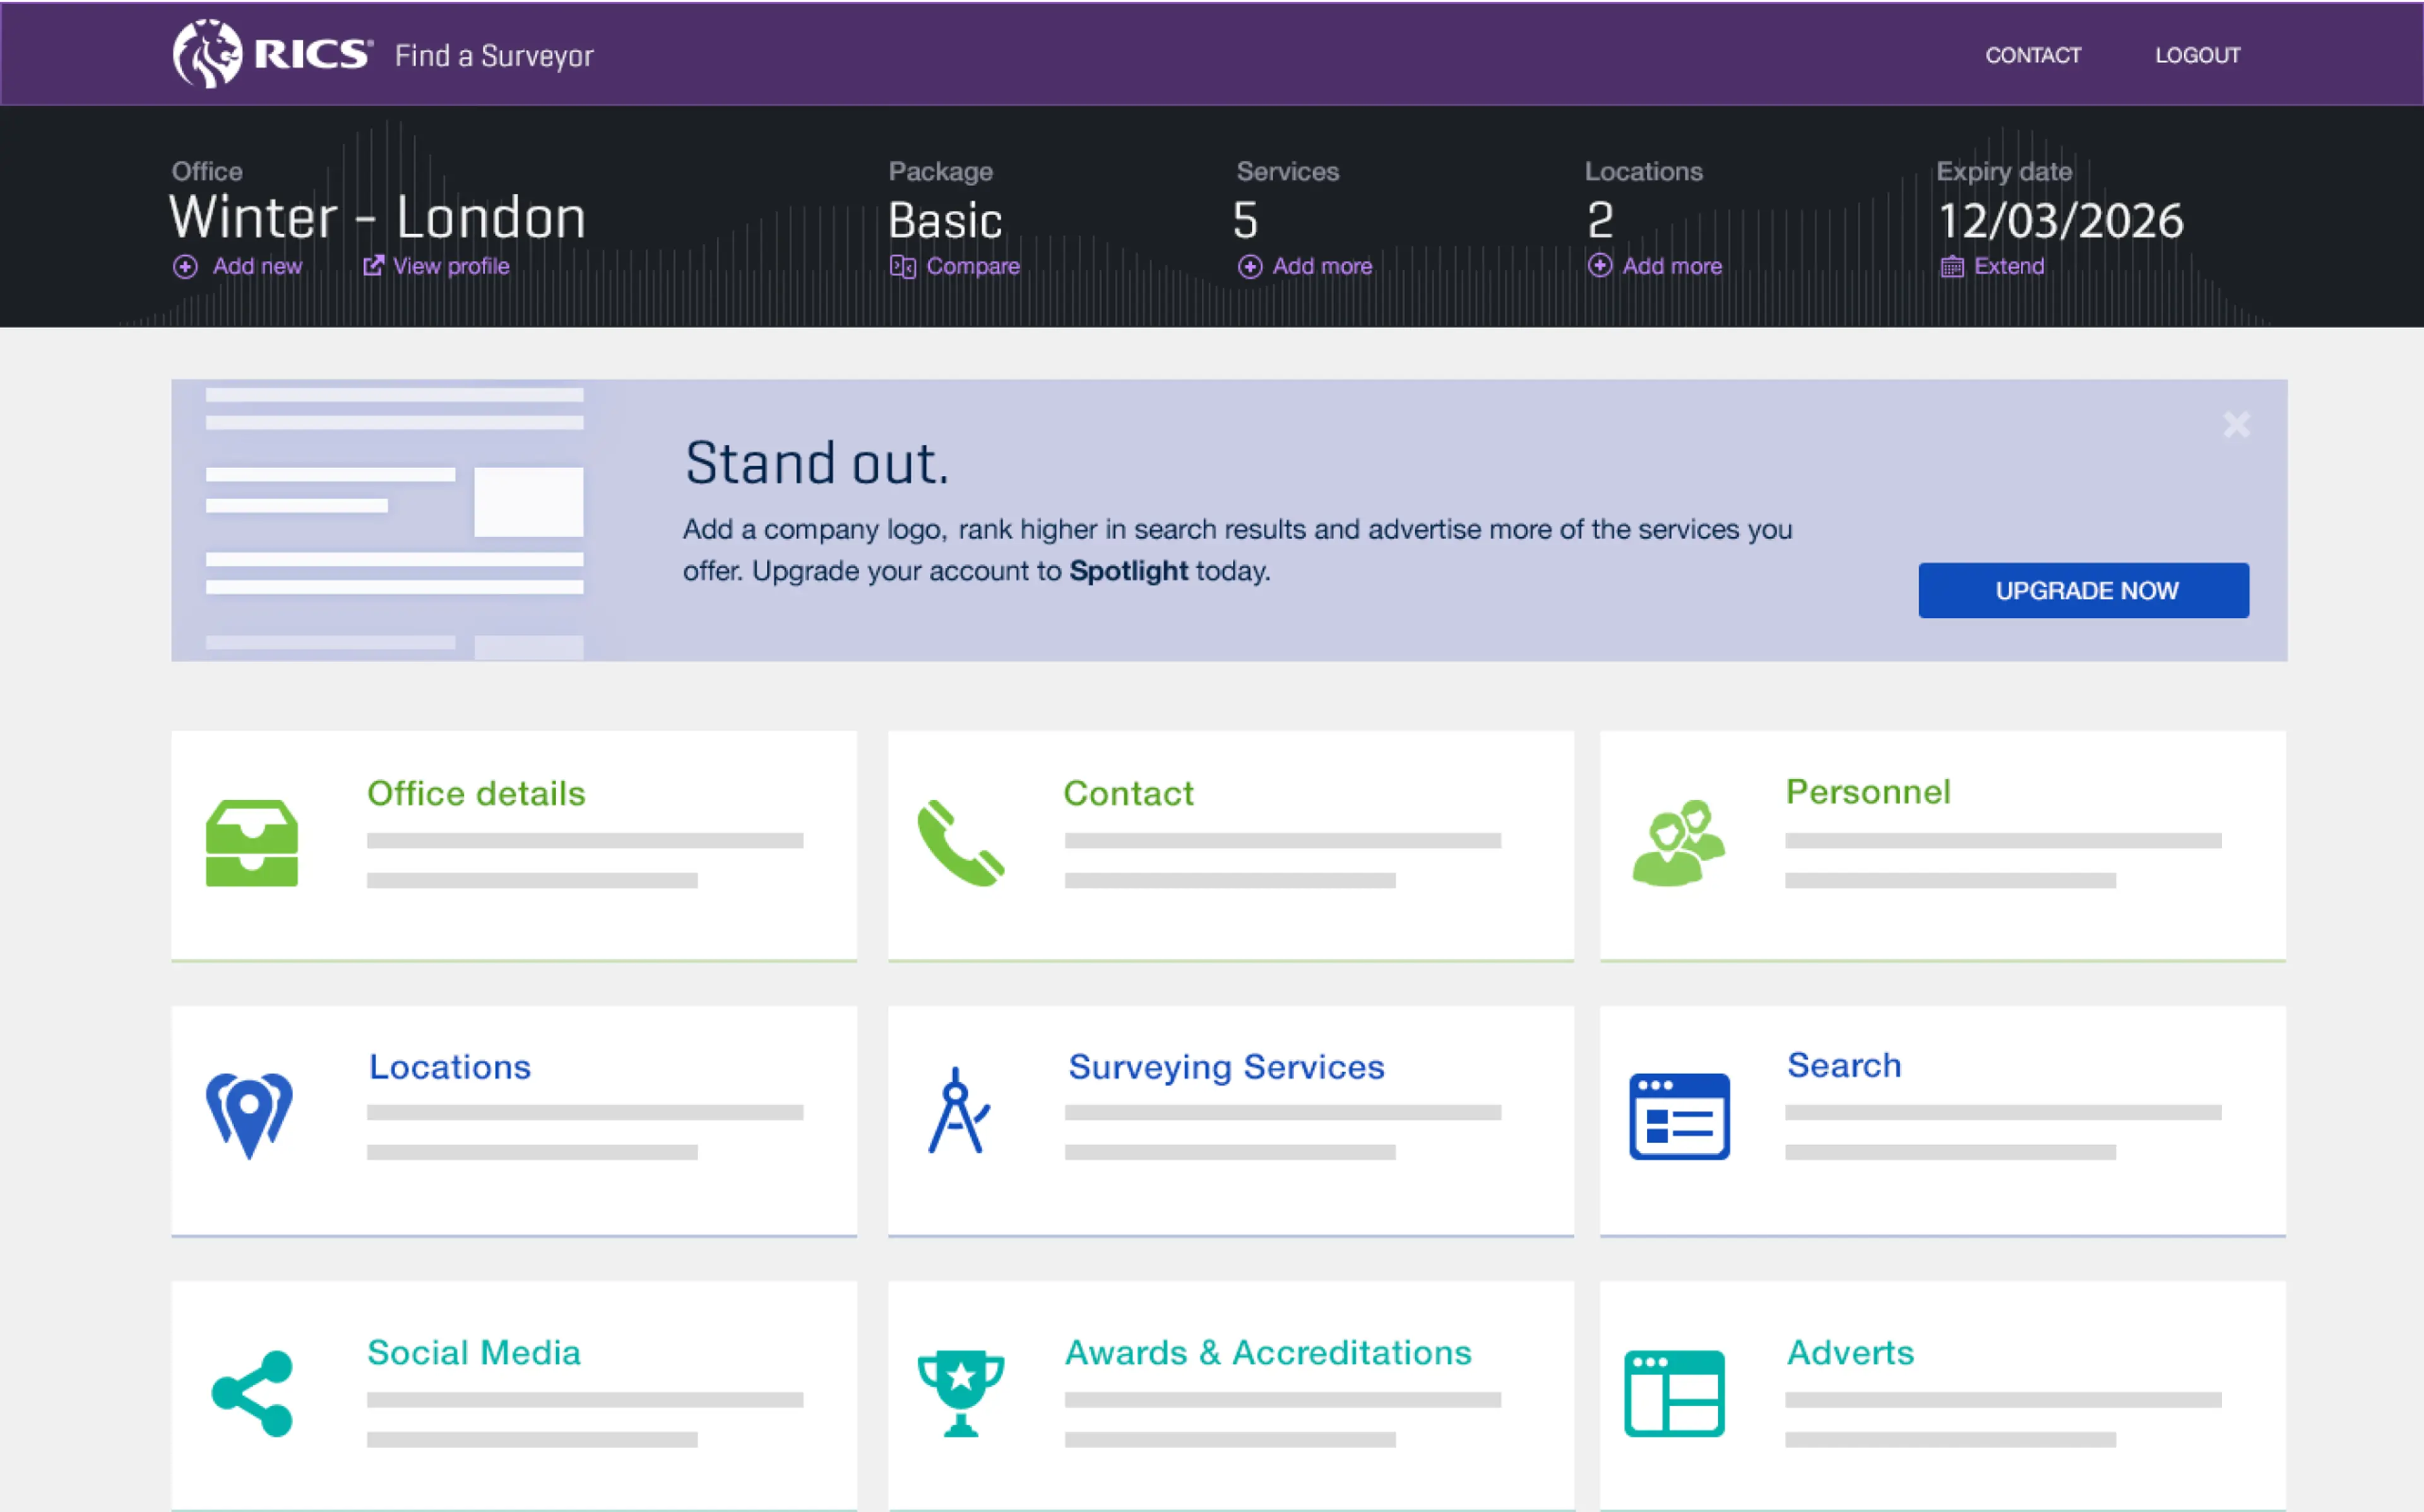
Task: Click the Office details inbox icon
Action: [x=252, y=843]
